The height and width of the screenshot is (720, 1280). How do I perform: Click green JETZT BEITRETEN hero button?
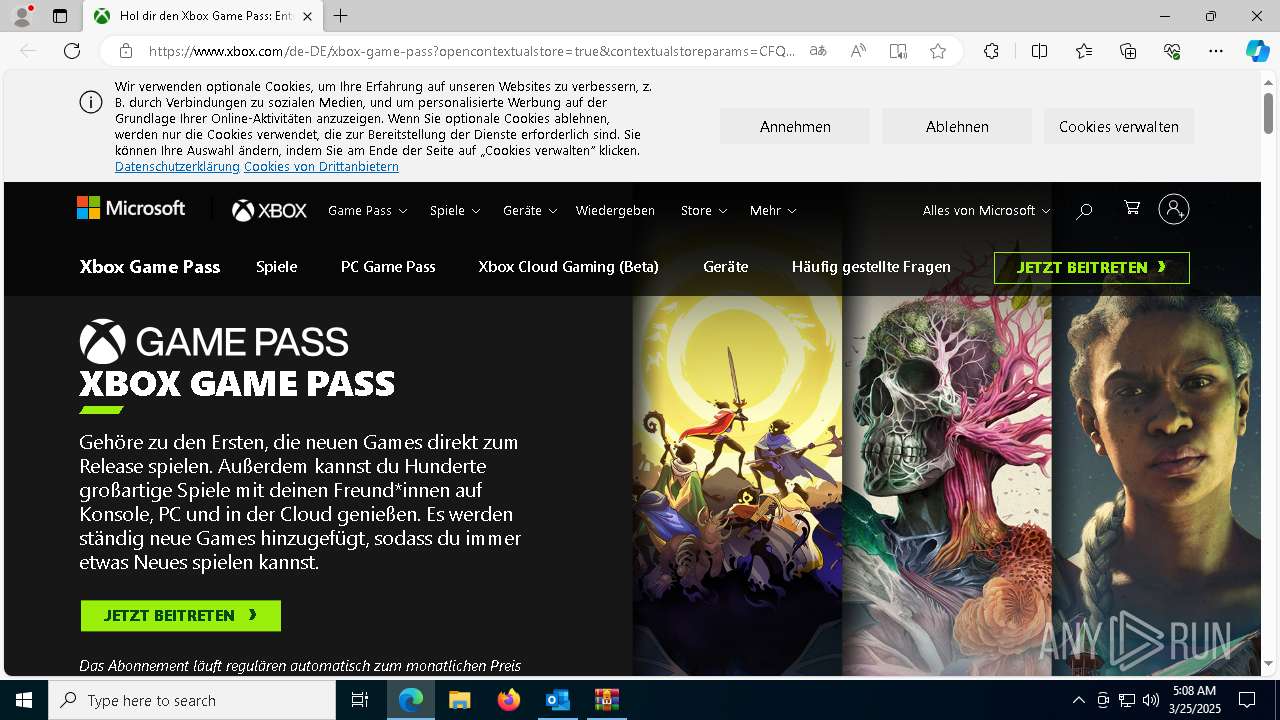[181, 616]
